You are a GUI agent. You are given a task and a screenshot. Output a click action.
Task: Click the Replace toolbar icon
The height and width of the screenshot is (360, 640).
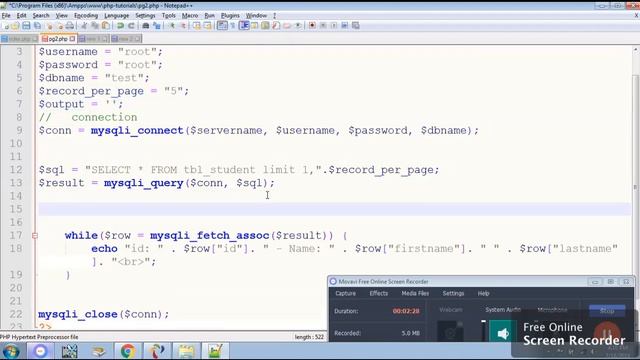pyautogui.click(x=156, y=26)
